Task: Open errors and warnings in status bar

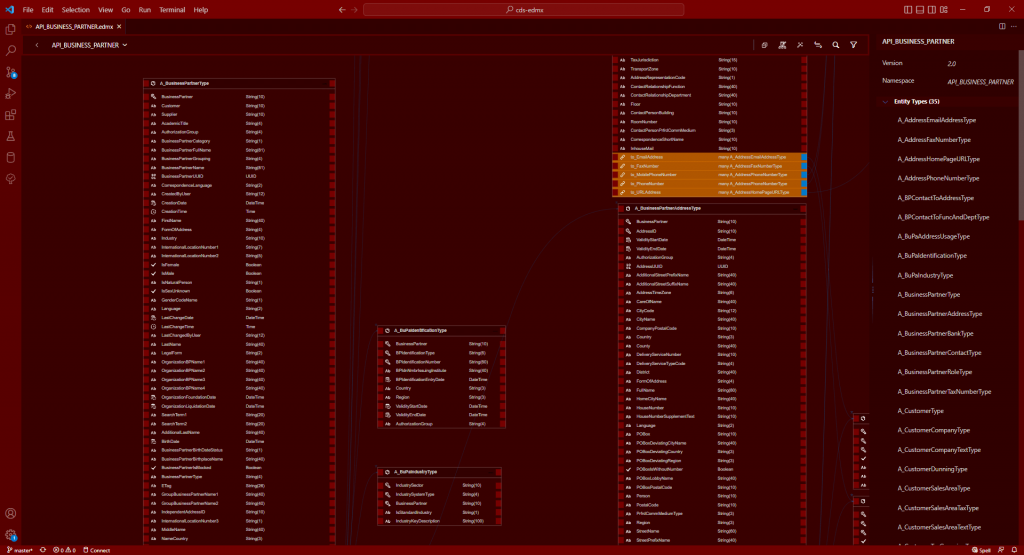Action: 65,550
